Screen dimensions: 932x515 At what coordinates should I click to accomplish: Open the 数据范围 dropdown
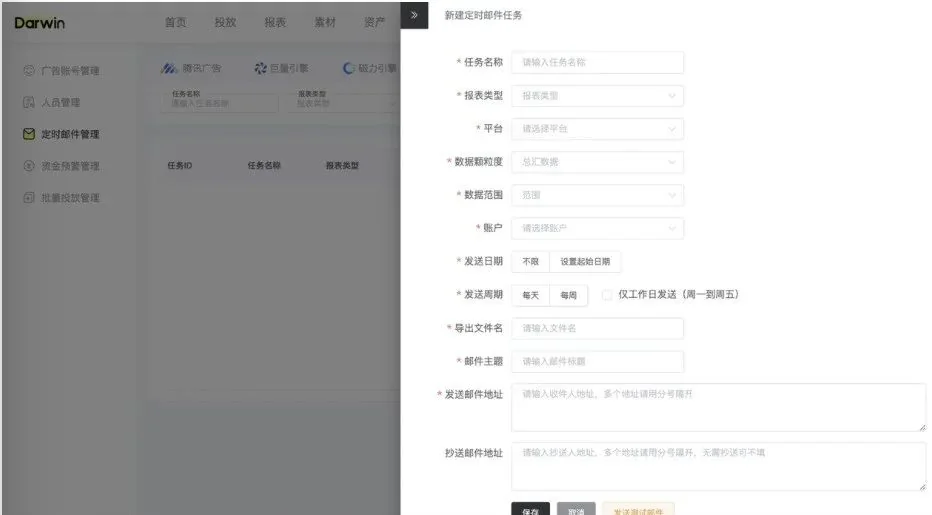(597, 195)
